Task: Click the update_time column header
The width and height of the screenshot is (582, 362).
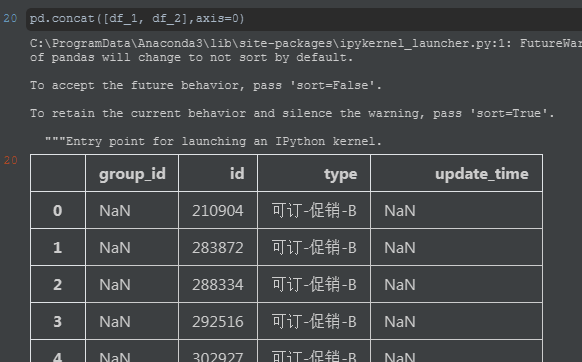Action: point(481,174)
